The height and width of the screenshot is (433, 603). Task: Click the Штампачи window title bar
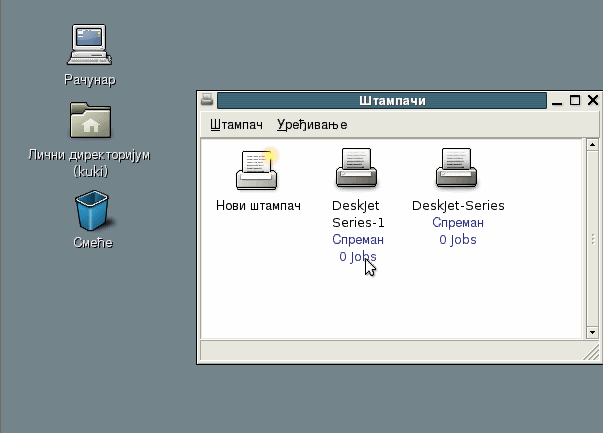[382, 101]
